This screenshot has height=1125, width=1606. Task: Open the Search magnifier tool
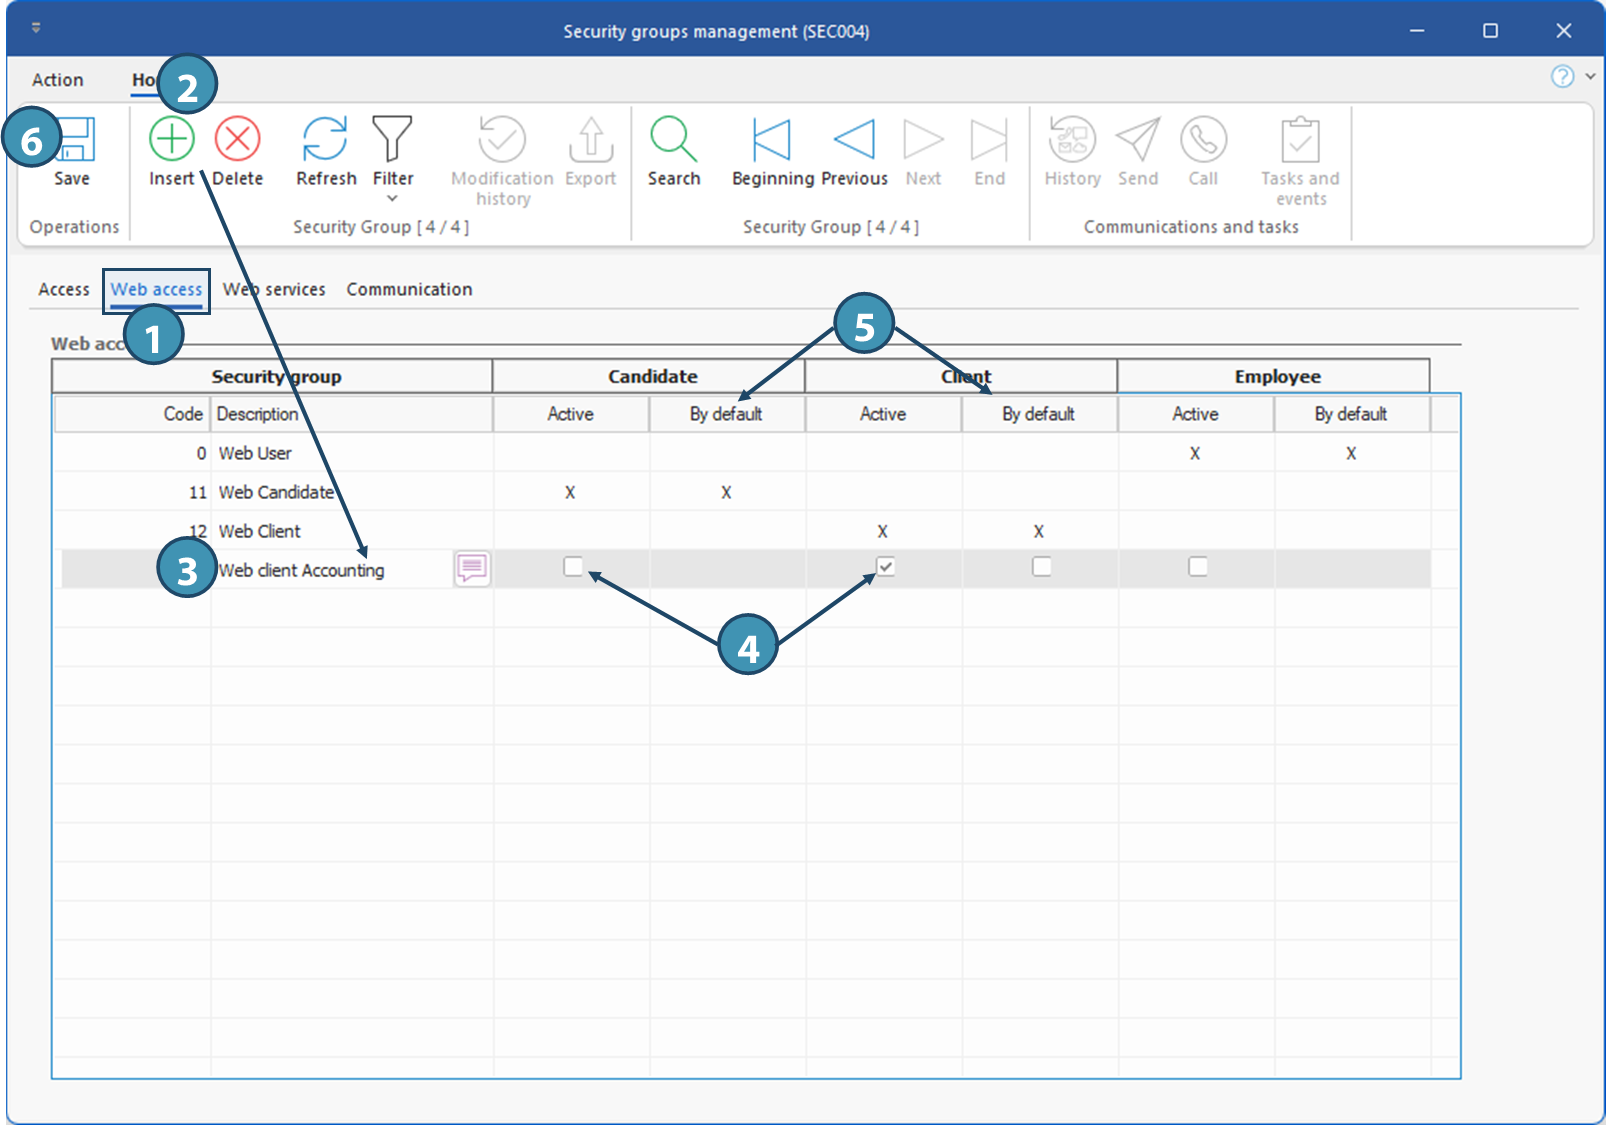(x=673, y=140)
